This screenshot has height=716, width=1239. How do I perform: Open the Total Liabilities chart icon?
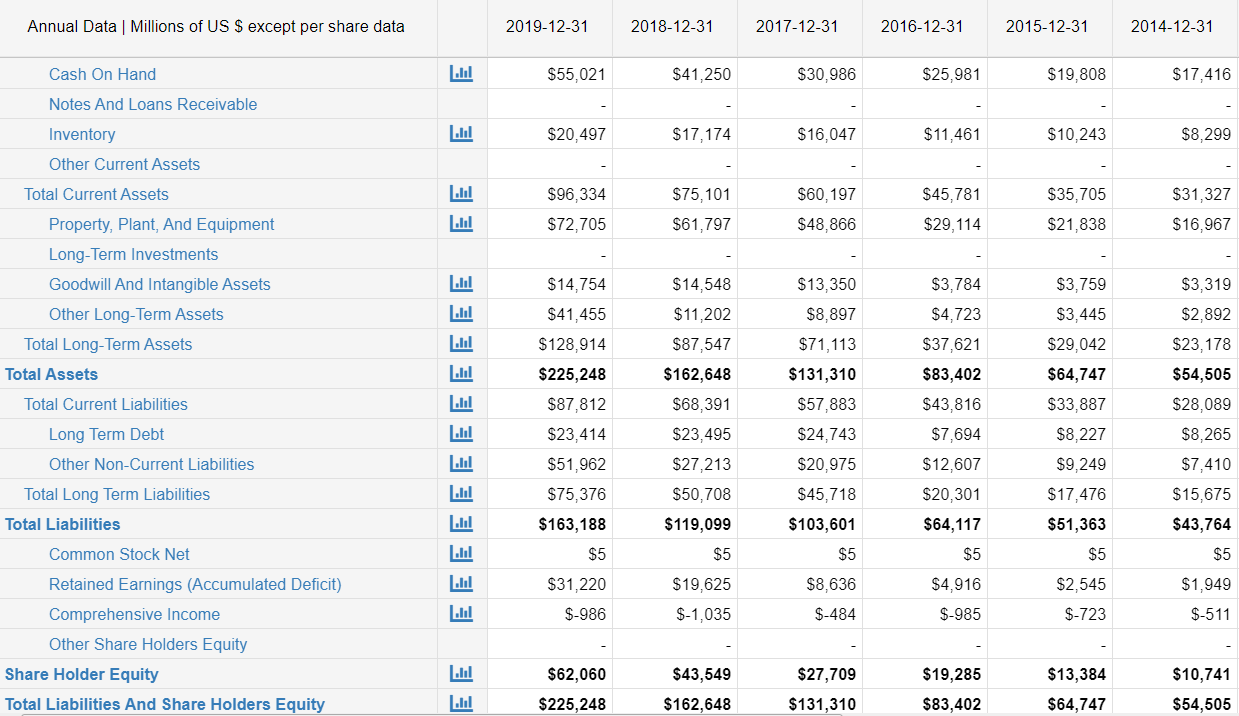pos(461,523)
